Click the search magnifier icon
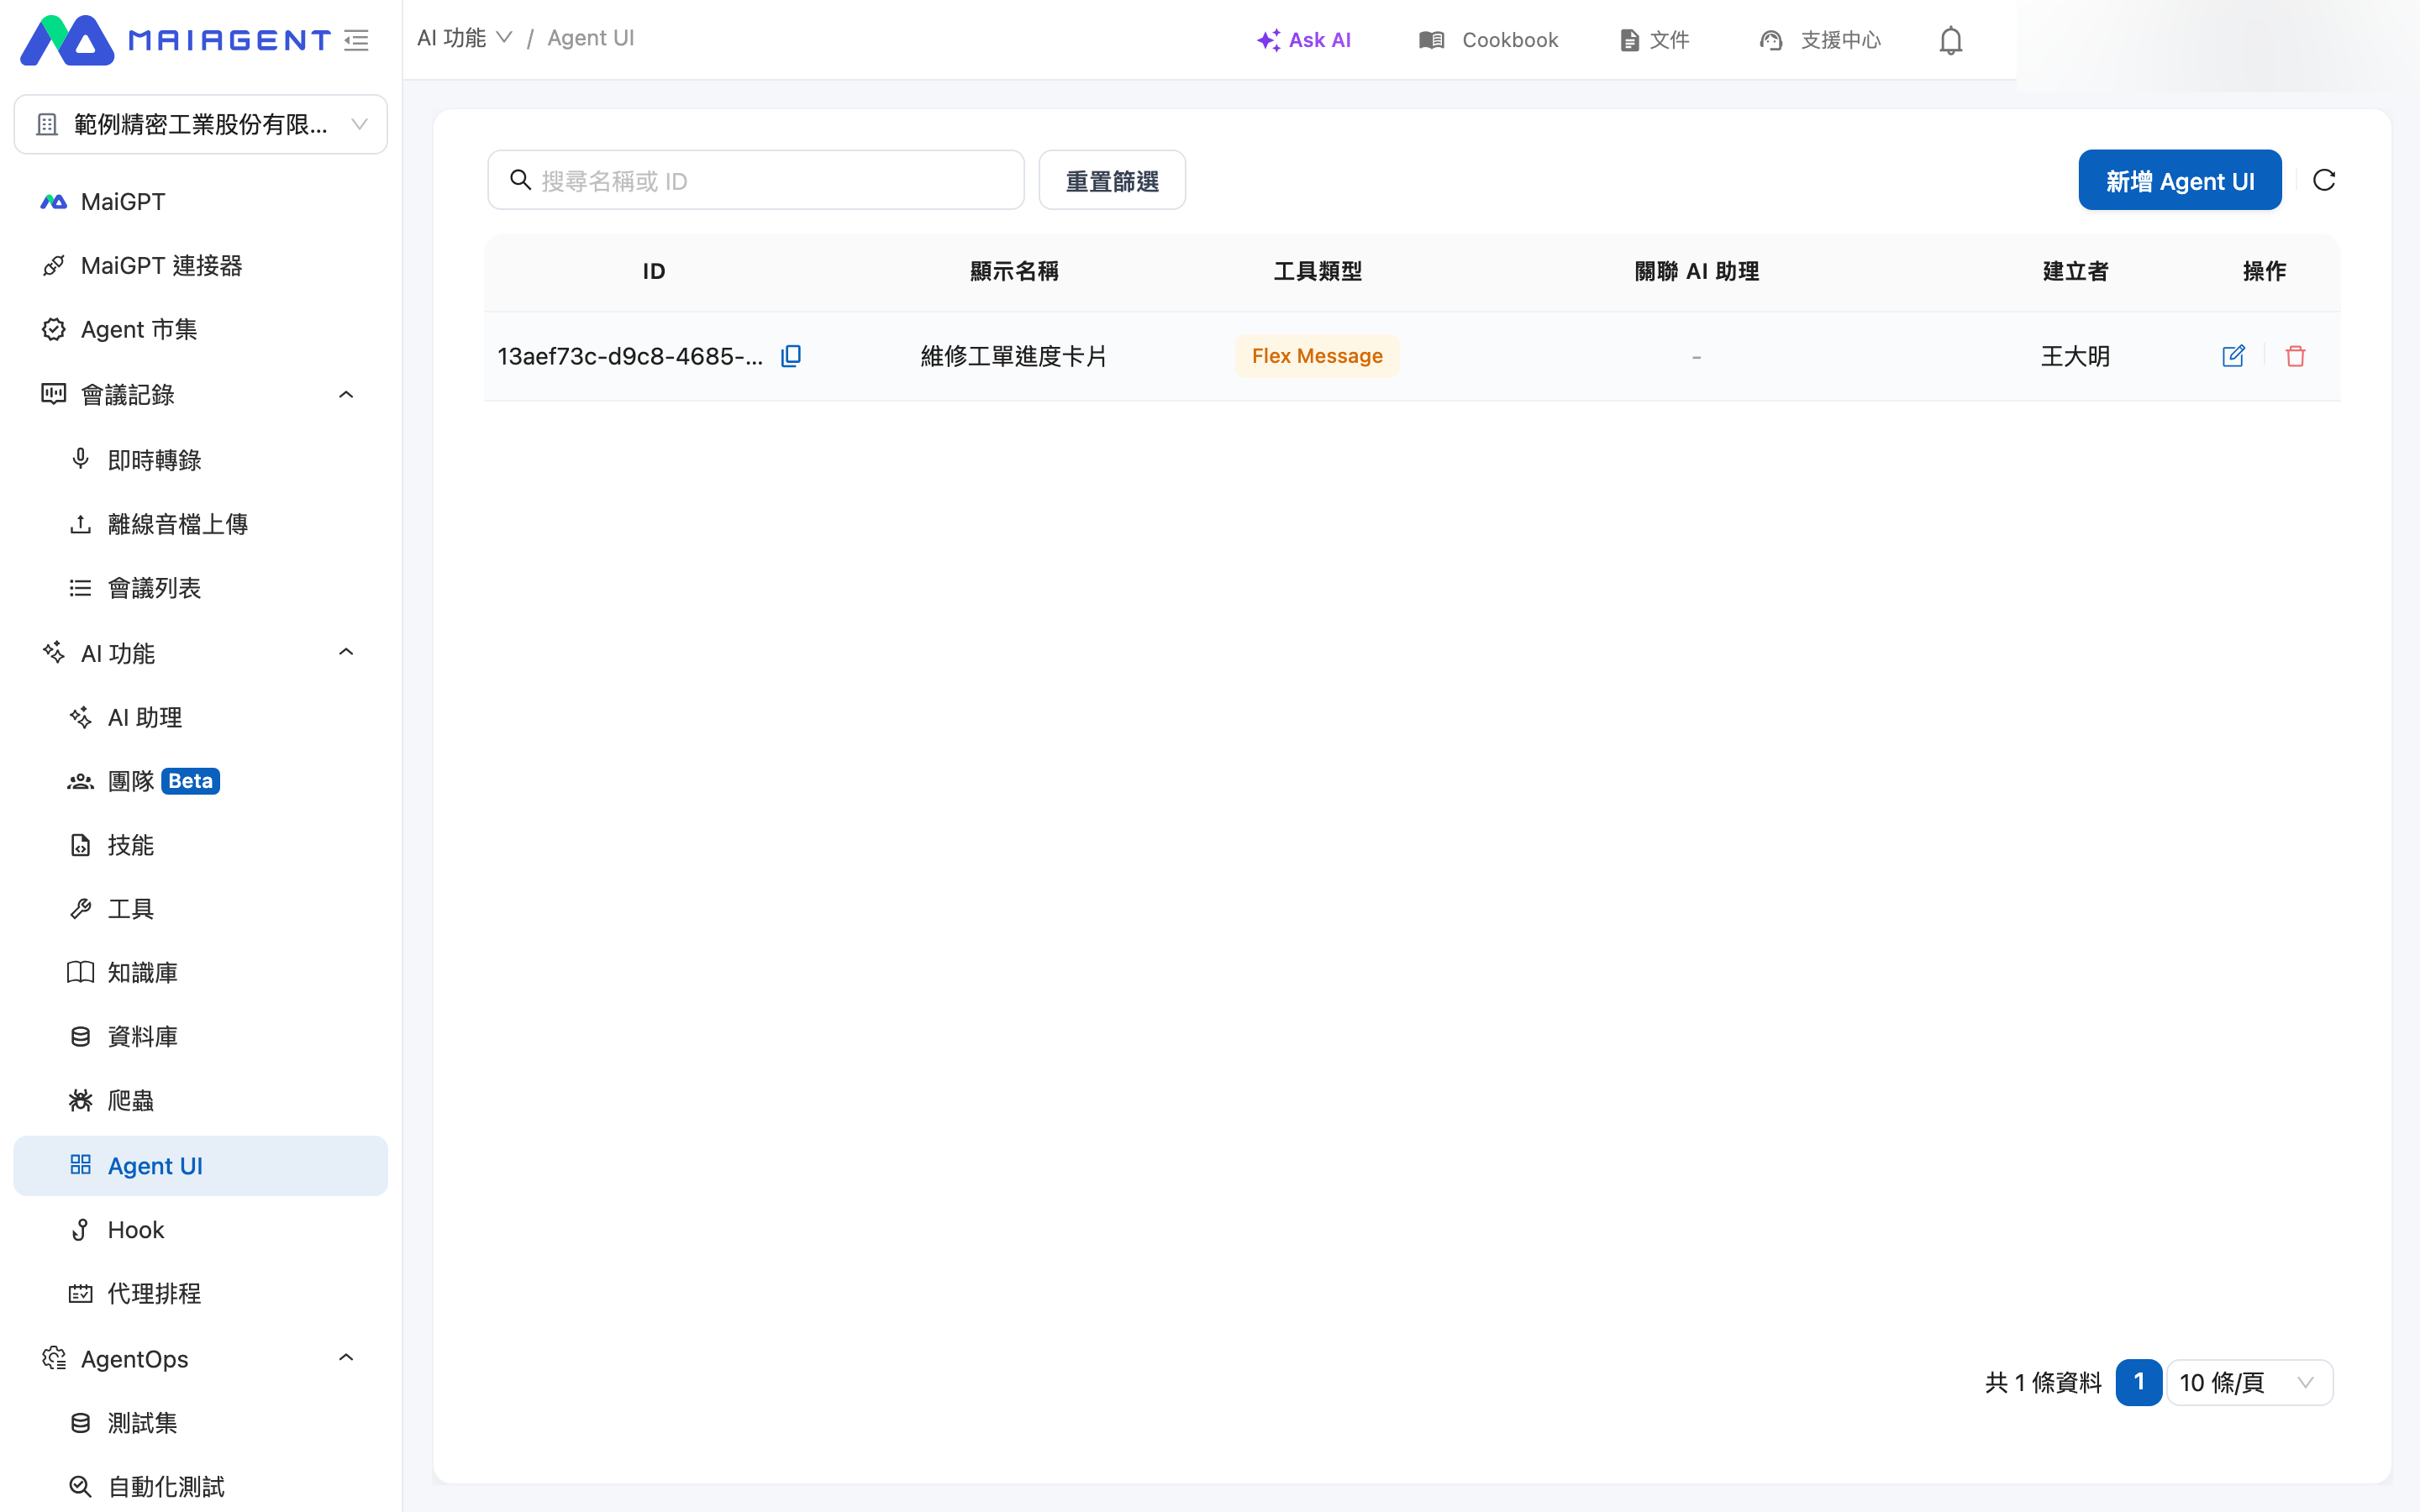This screenshot has height=1512, width=2420. point(520,180)
